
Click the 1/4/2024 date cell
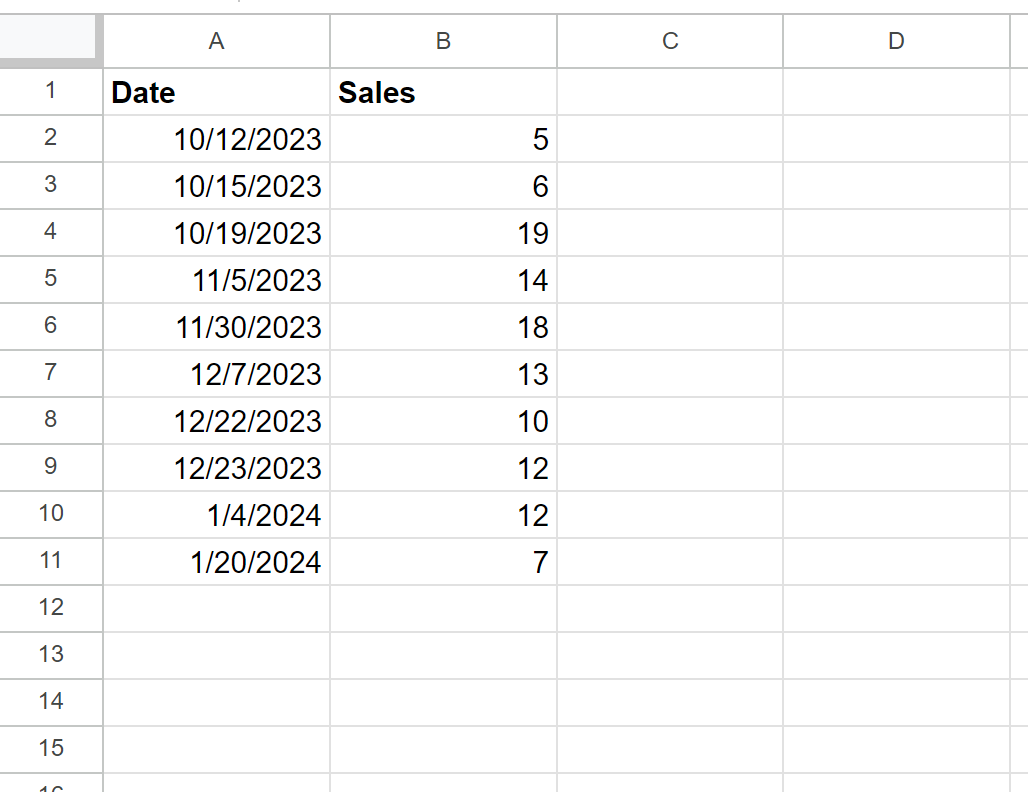coord(215,515)
